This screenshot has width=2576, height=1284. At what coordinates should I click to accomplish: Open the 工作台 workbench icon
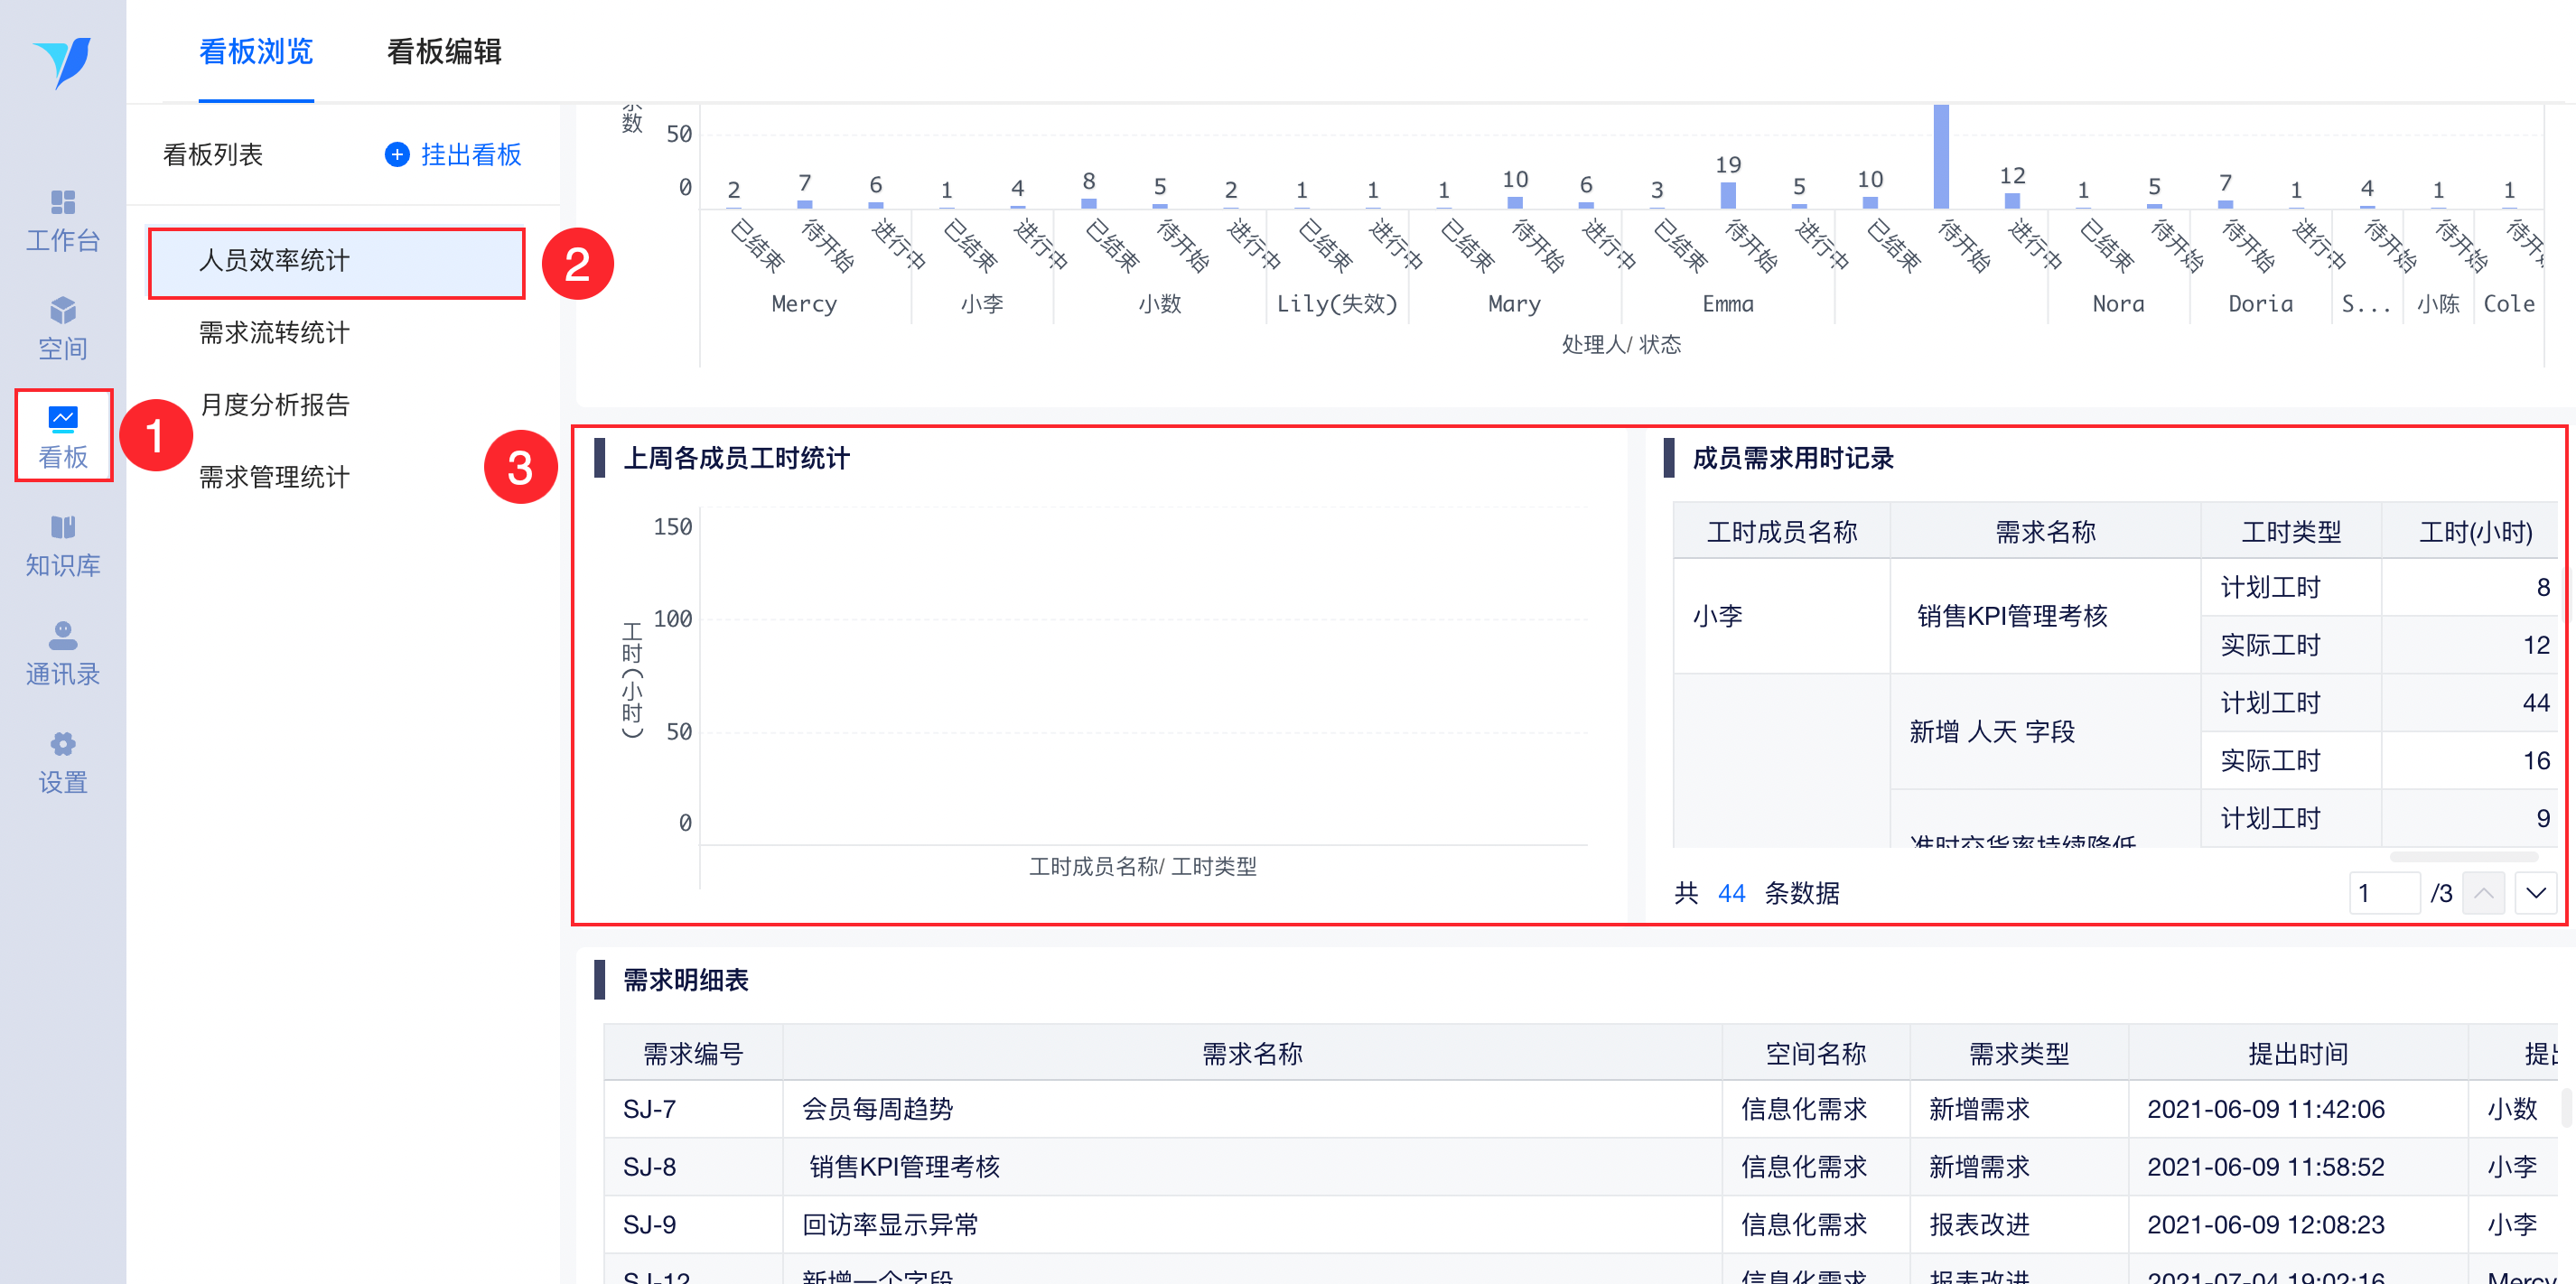point(63,203)
